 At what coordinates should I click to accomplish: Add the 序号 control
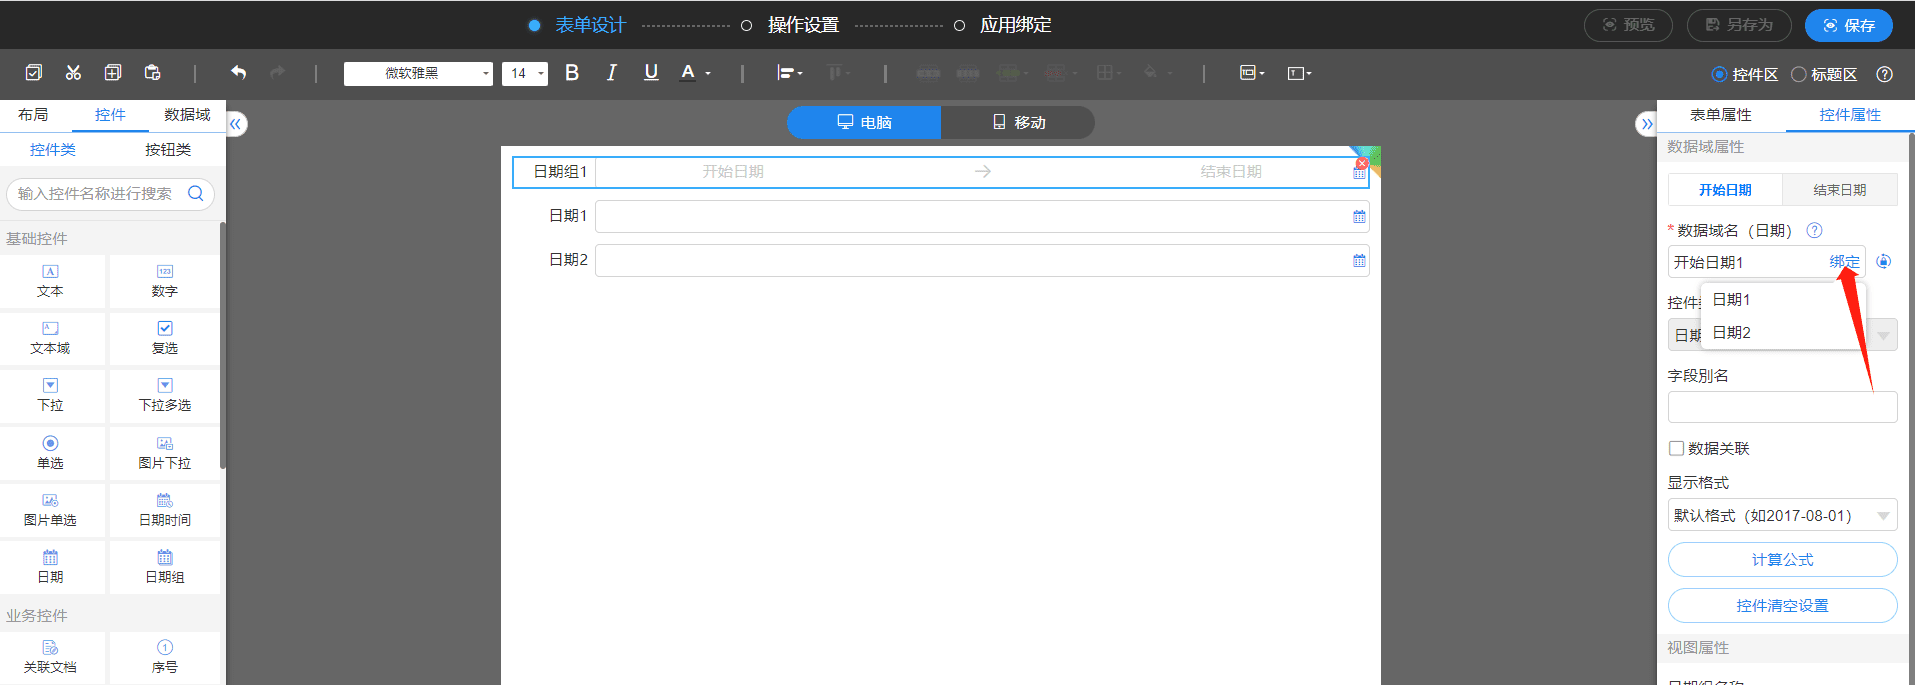165,657
